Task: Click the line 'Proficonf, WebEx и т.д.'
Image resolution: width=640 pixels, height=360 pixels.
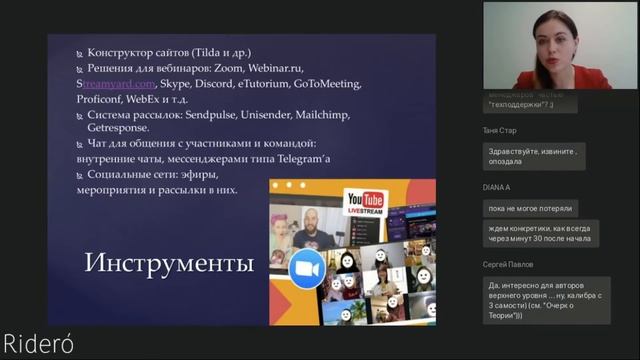Action: [x=132, y=99]
